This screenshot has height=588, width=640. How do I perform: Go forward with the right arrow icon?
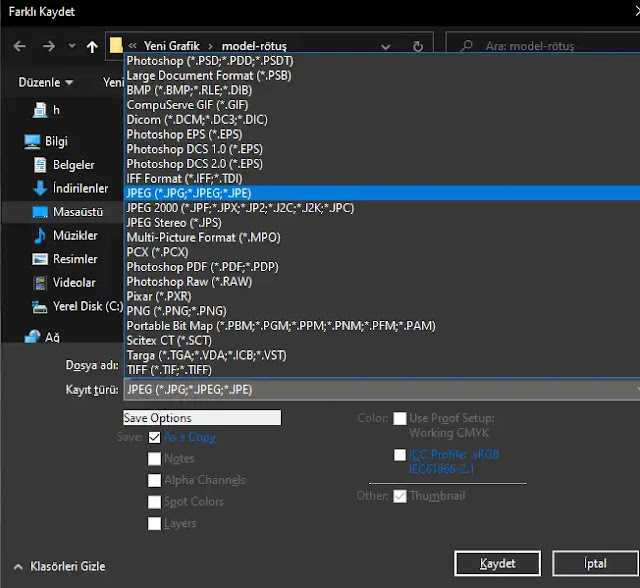pos(49,46)
